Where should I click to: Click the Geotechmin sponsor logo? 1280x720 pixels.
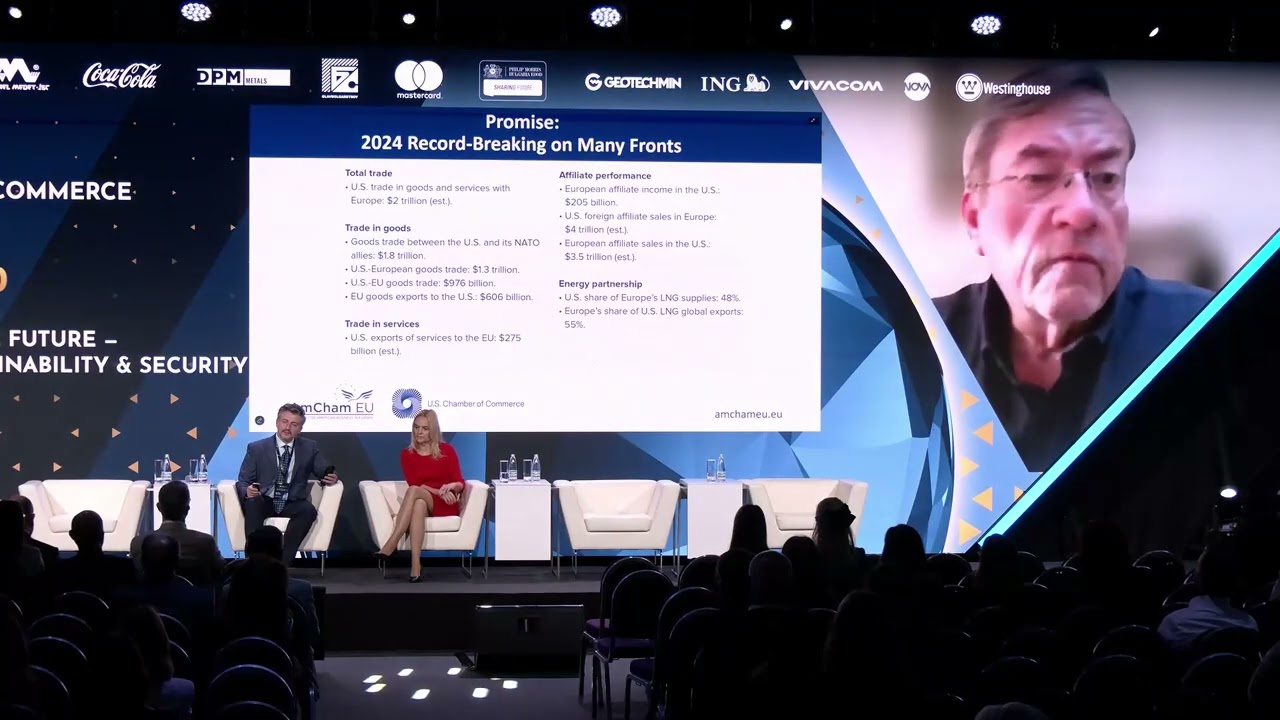[633, 82]
